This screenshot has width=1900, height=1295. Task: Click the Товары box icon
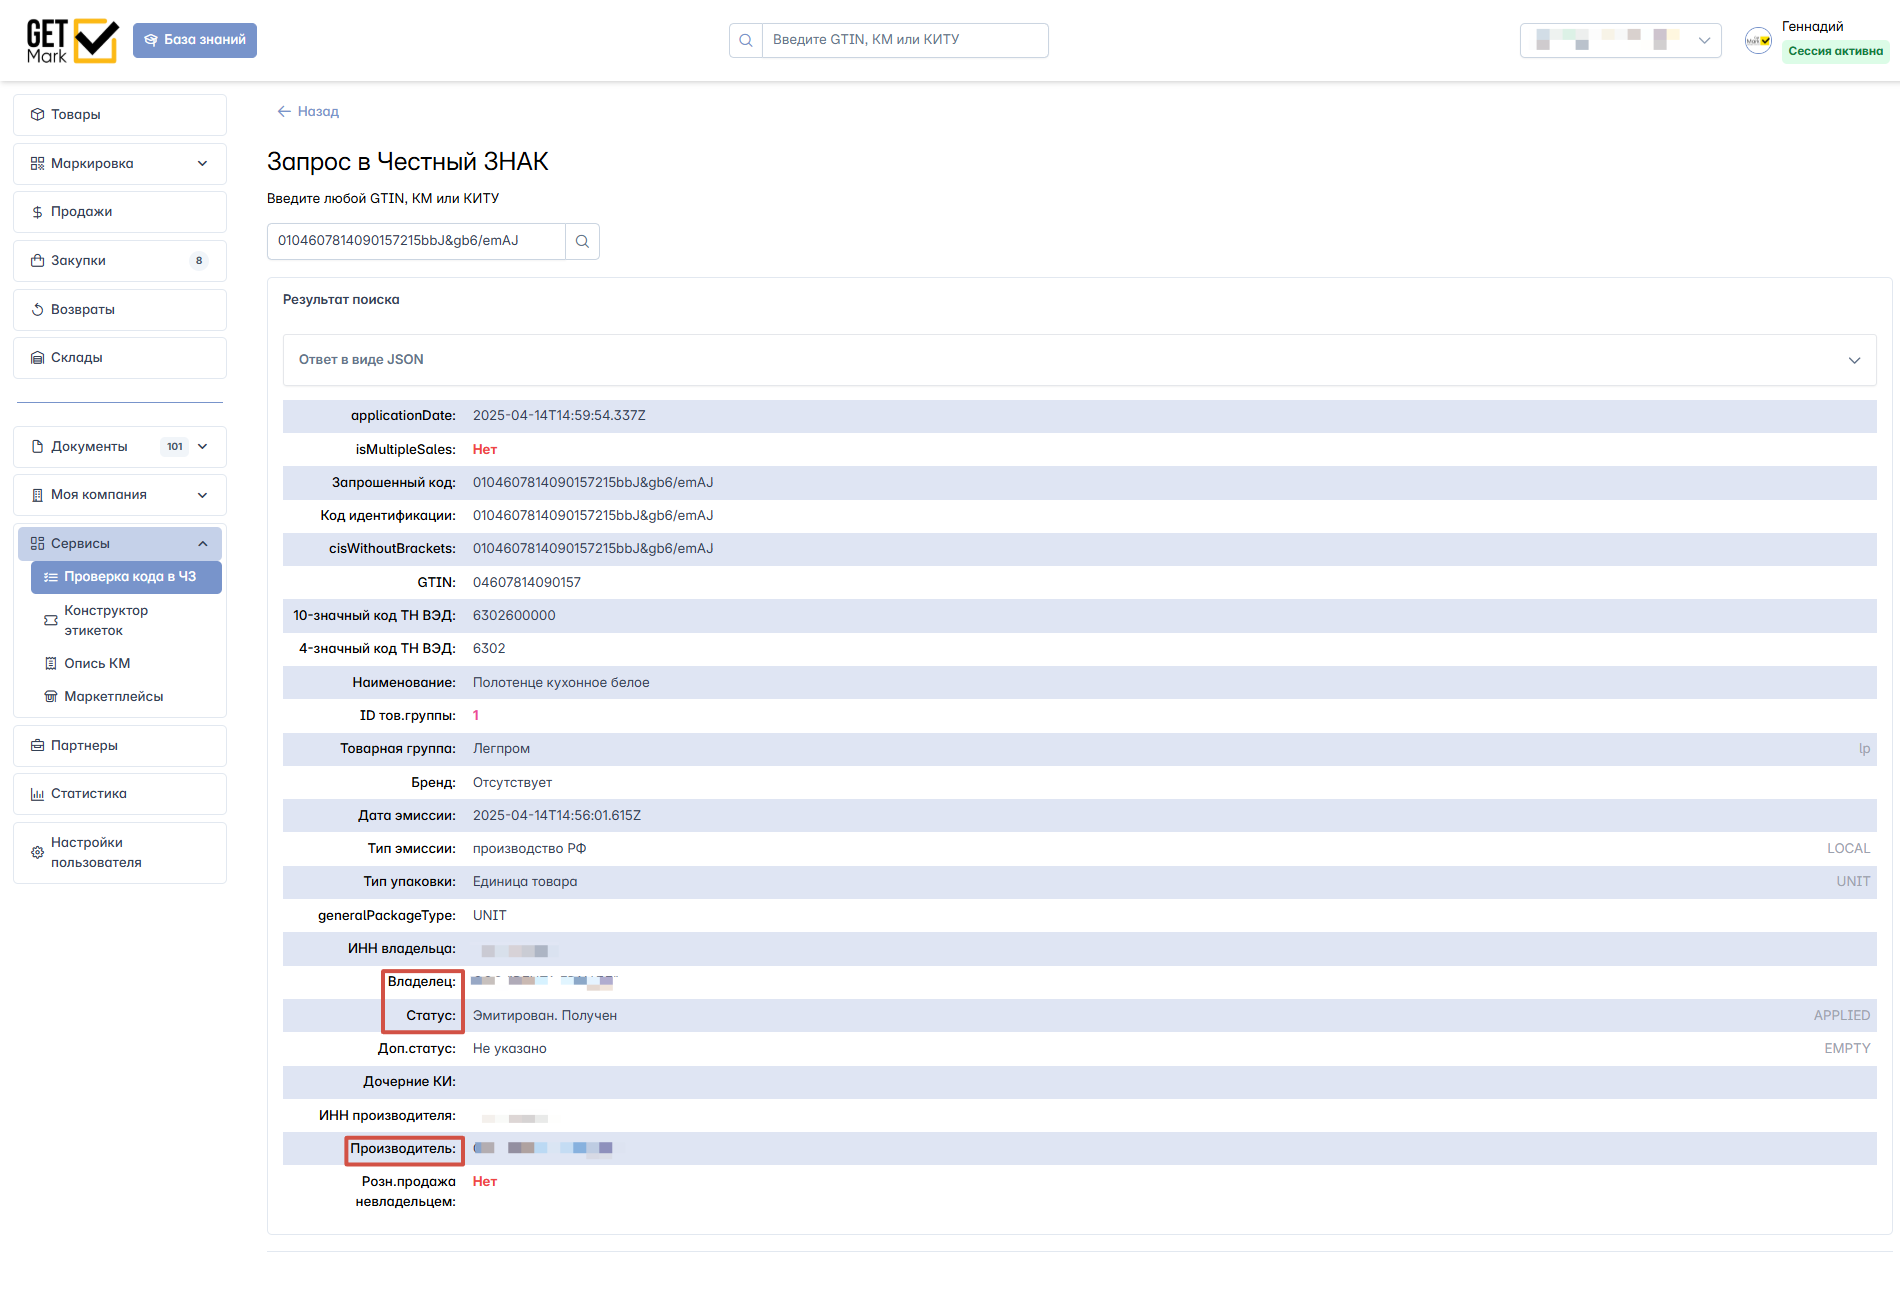38,115
